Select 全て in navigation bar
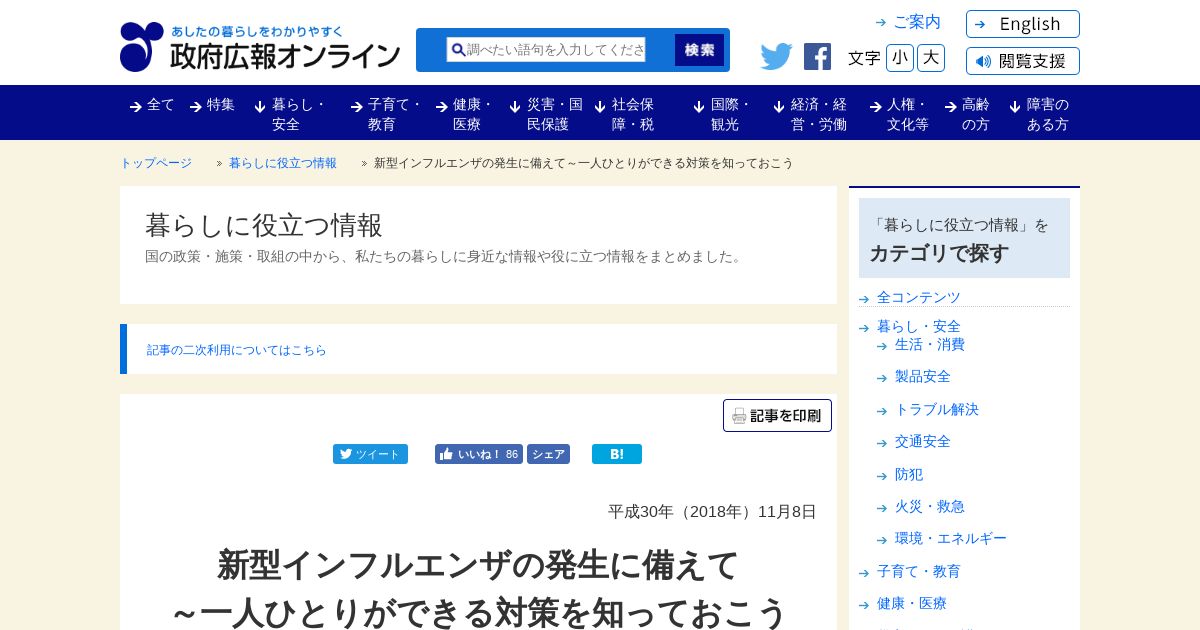1200x630 pixels. point(152,105)
